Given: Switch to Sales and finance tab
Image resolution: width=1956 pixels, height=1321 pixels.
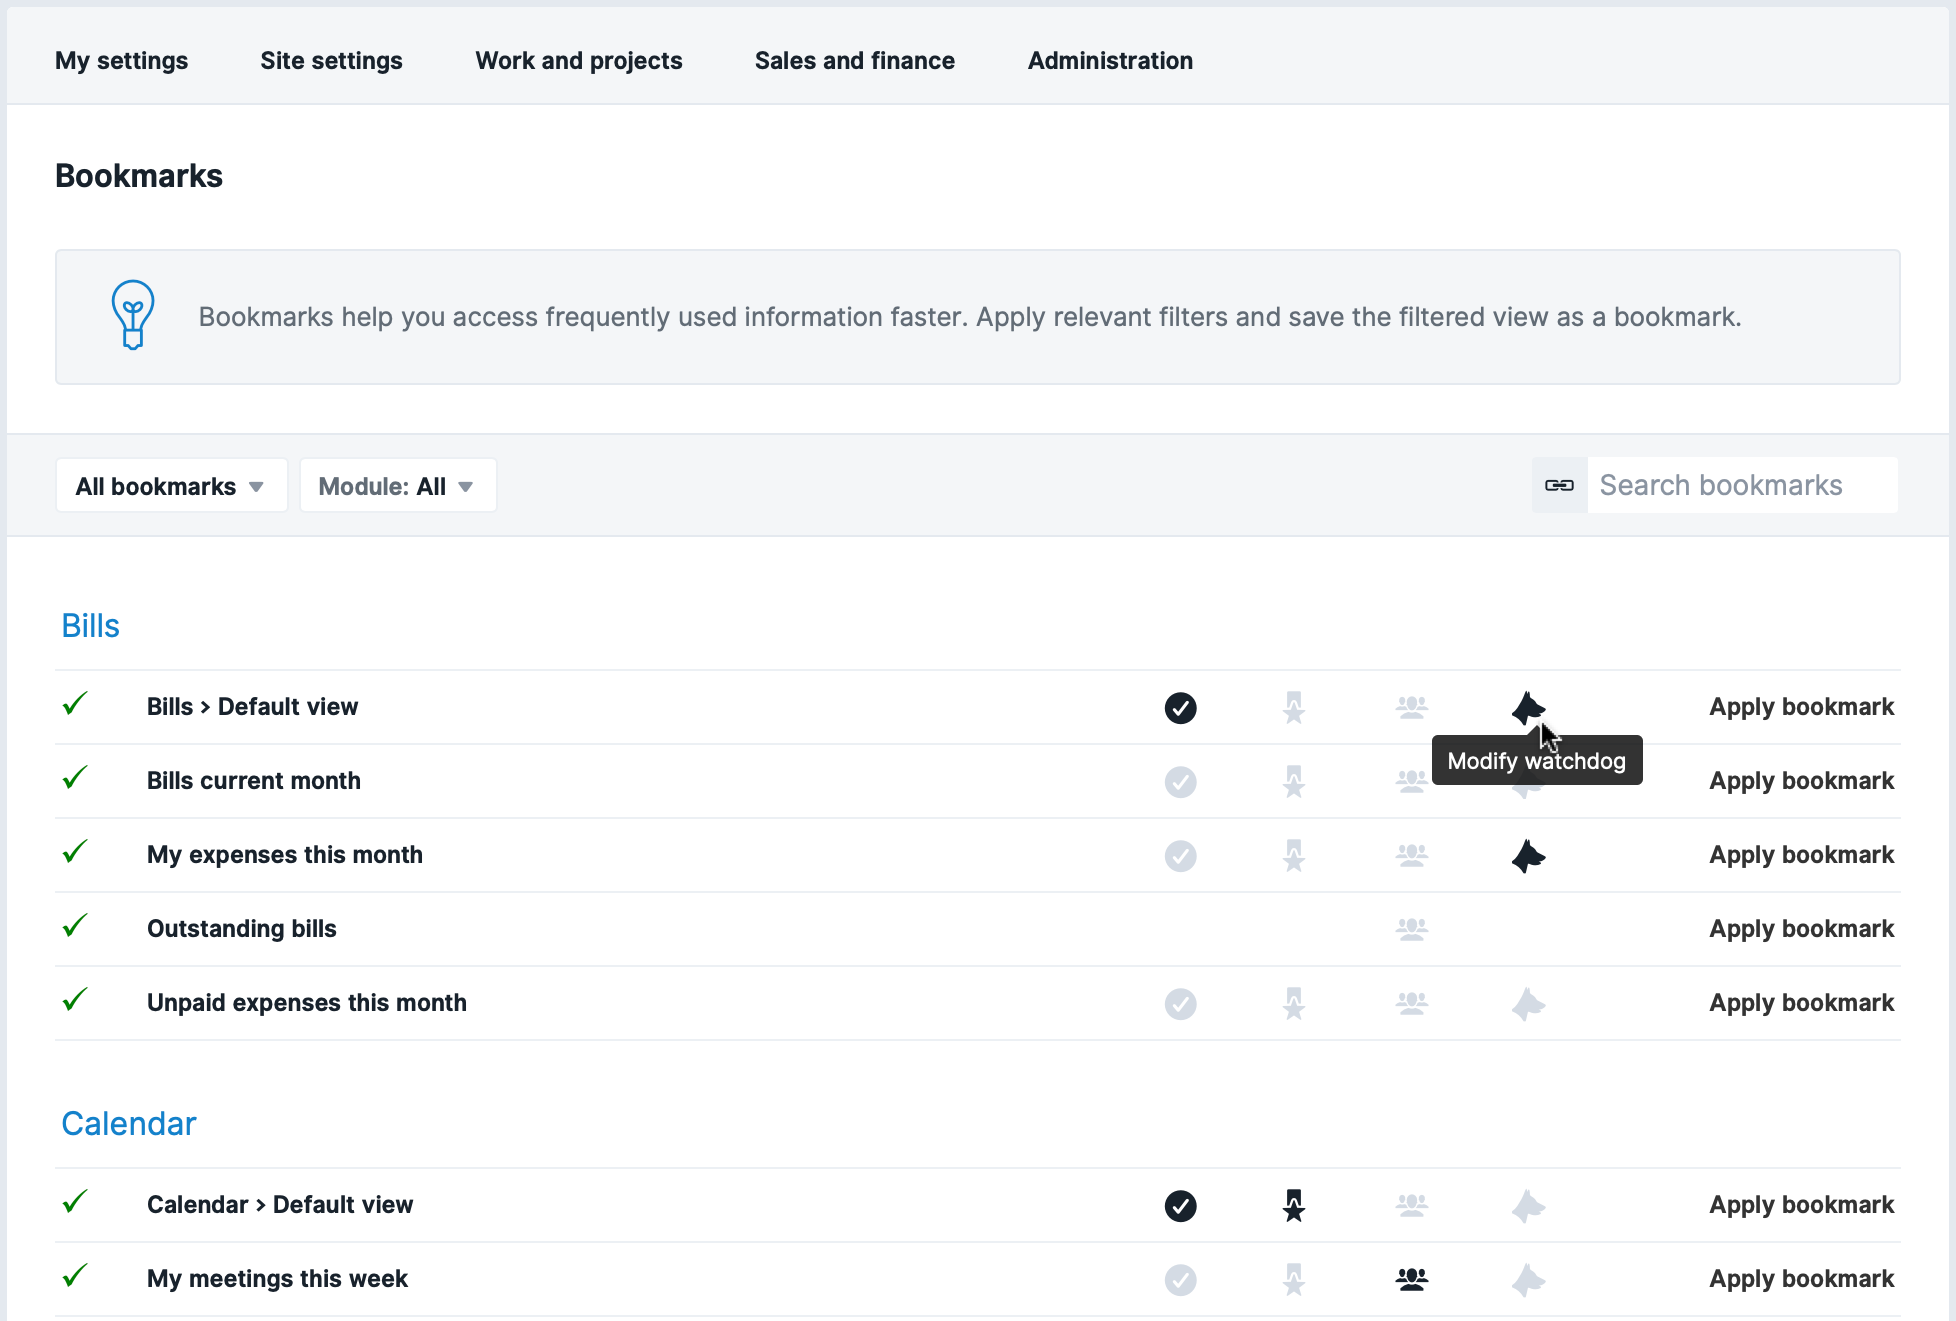Looking at the screenshot, I should click(x=854, y=60).
